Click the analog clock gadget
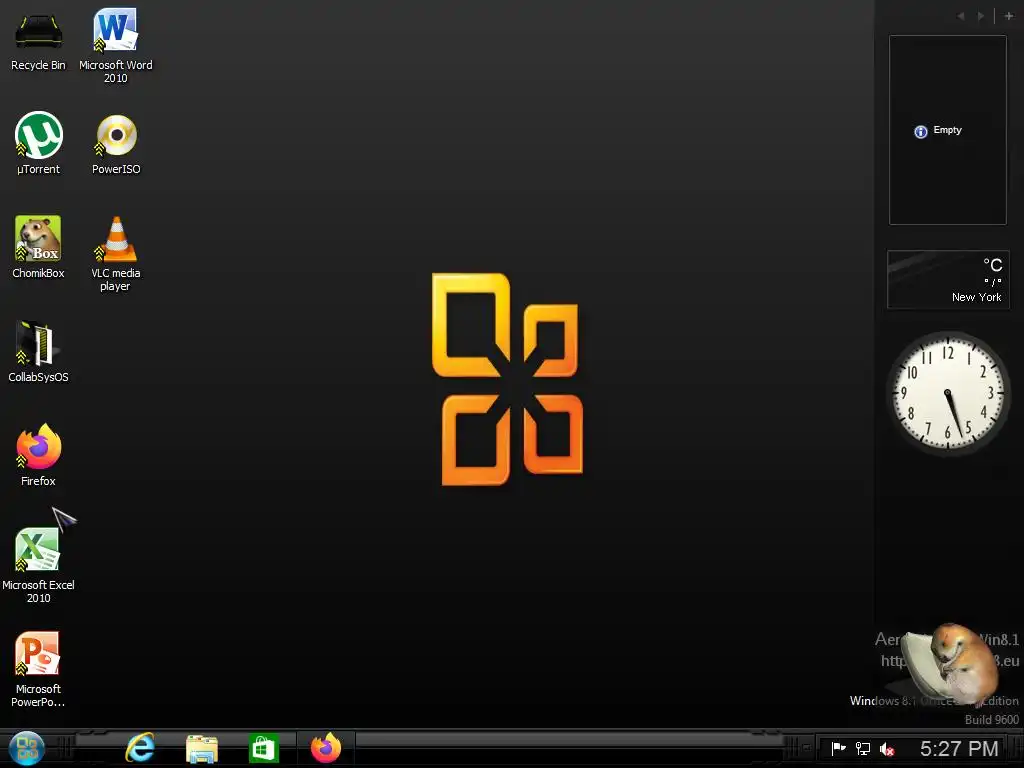This screenshot has width=1024, height=768. point(948,393)
